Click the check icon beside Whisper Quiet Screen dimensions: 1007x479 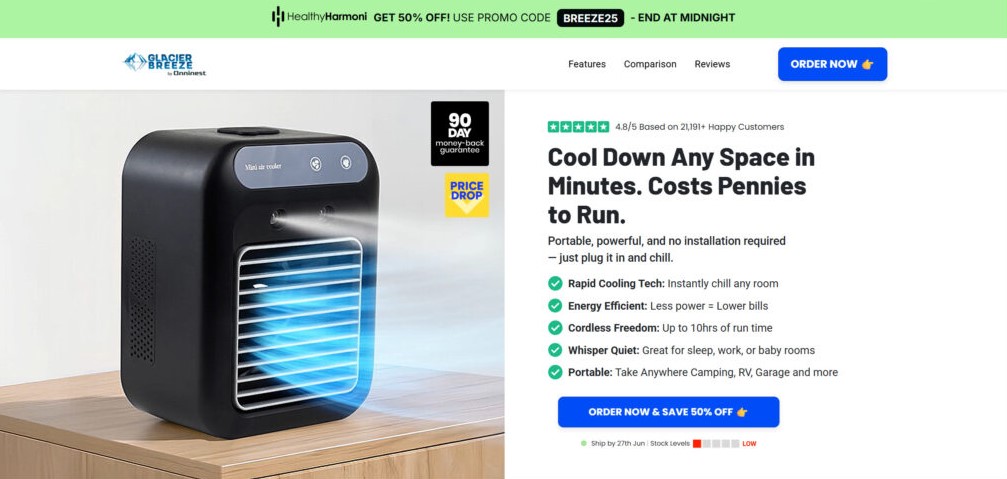click(555, 350)
